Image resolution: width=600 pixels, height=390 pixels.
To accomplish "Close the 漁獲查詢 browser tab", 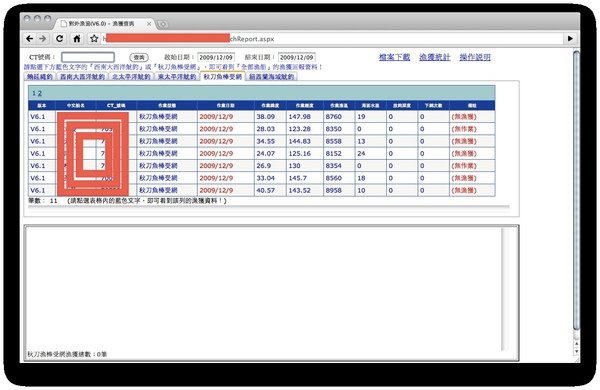I will 149,24.
